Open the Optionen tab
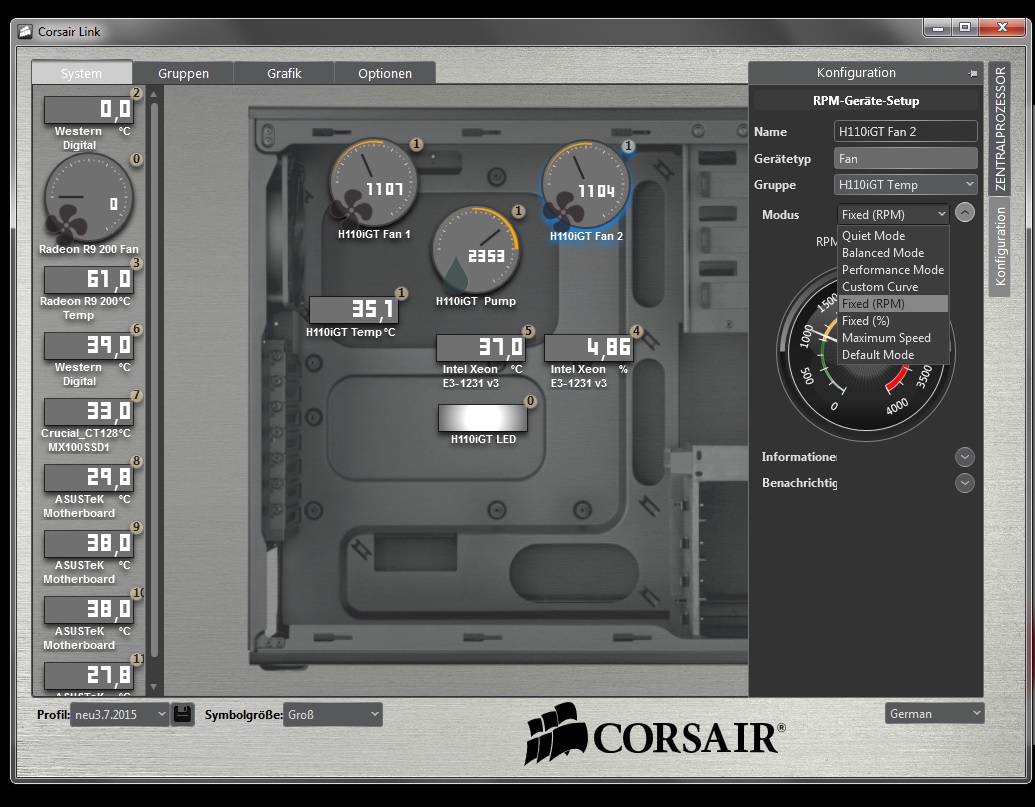The width and height of the screenshot is (1035, 807). coord(385,73)
